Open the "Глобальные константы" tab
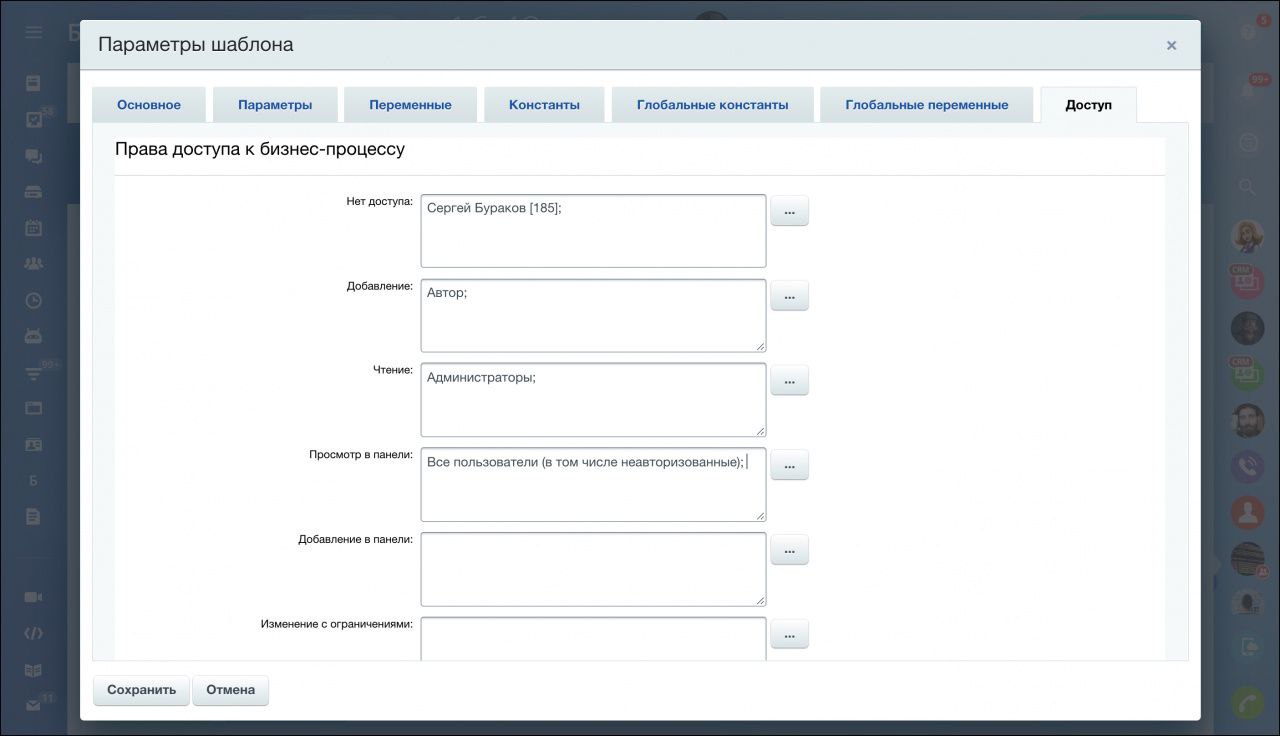Viewport: 1280px width, 736px height. 712,105
